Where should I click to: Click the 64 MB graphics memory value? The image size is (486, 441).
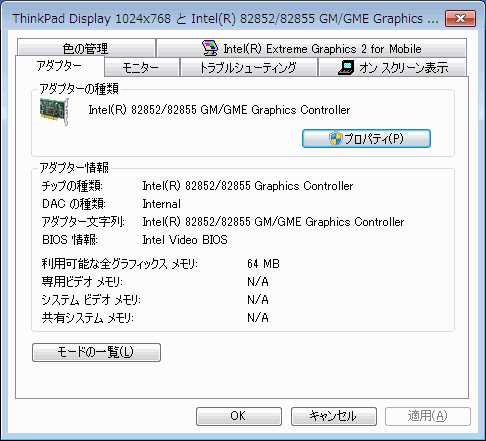[263, 264]
